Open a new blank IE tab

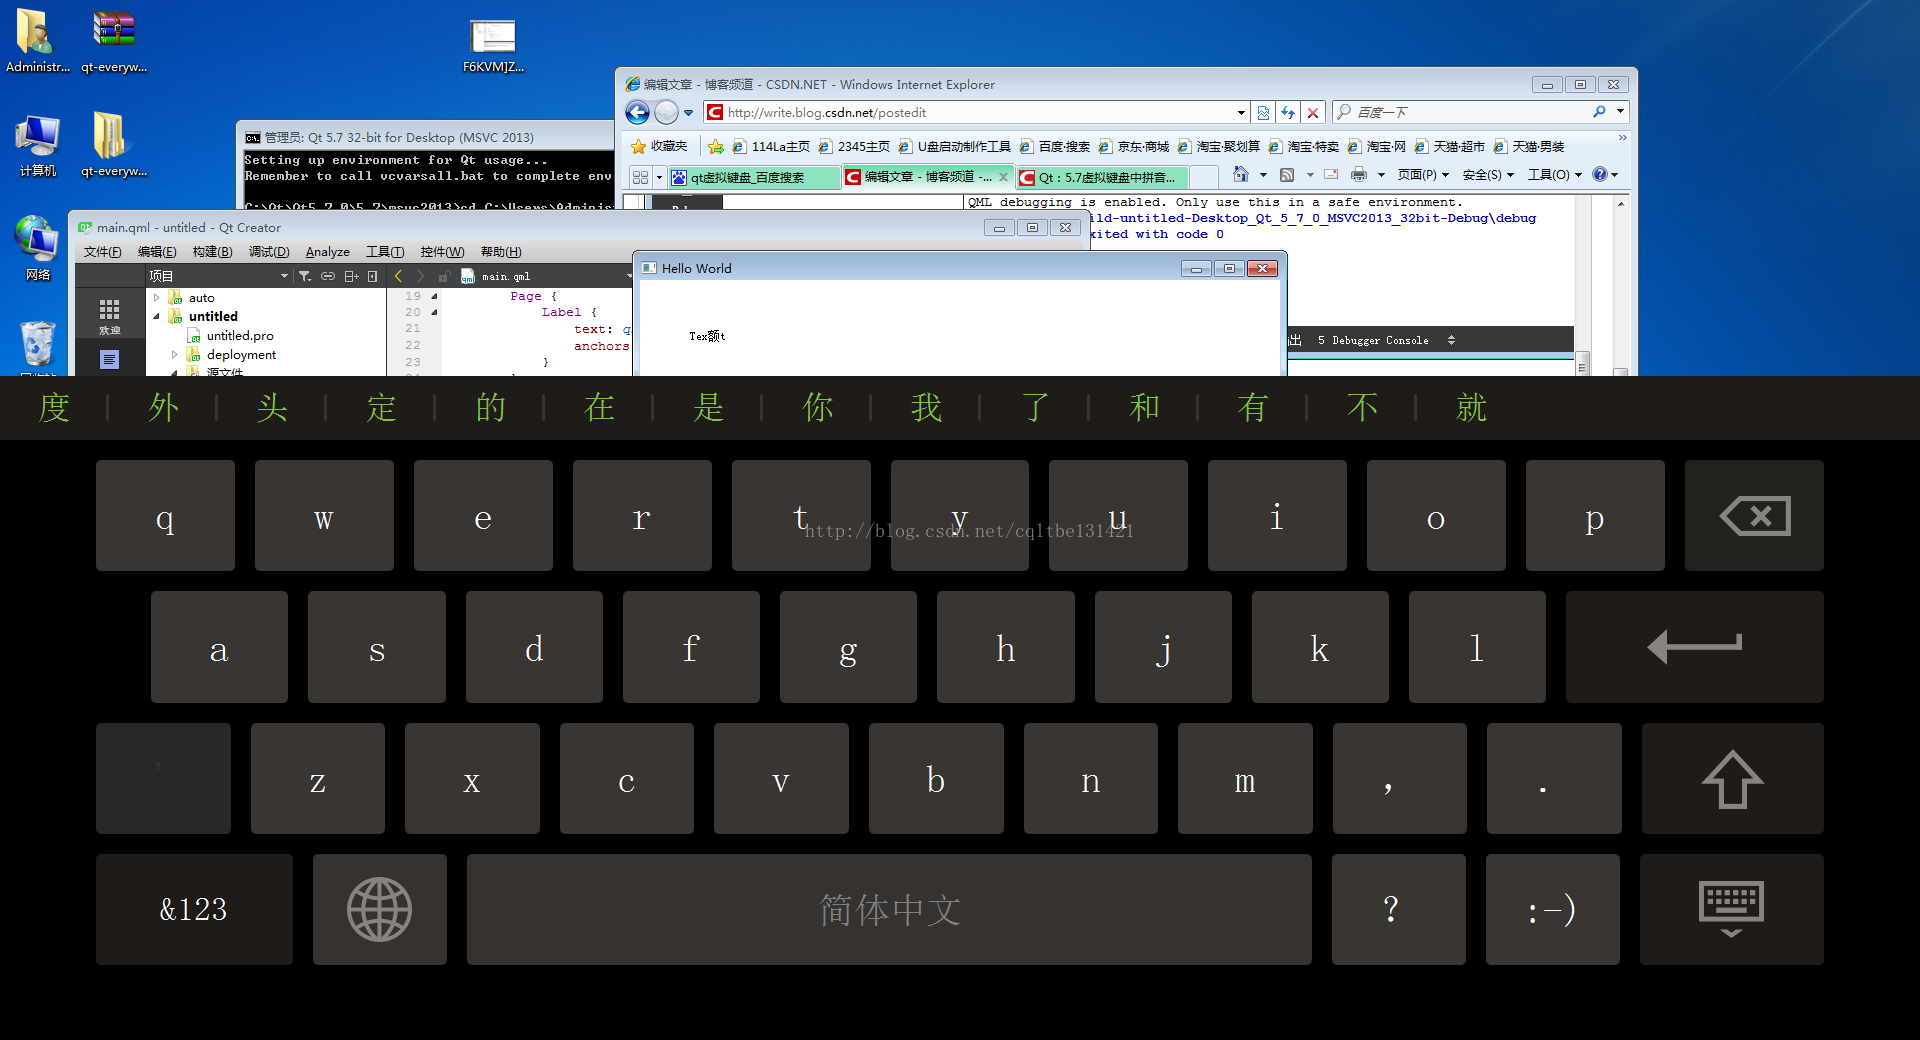click(1203, 177)
